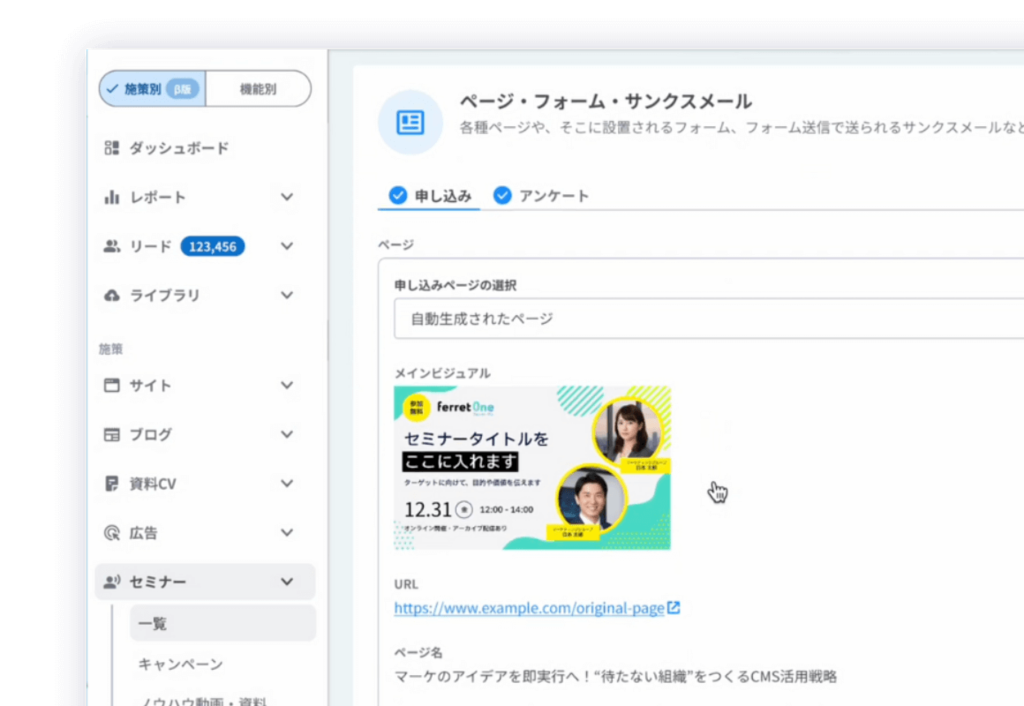Viewport: 1024px width, 706px height.
Task: Click the checkmark beside アンケート tab
Action: click(x=502, y=195)
